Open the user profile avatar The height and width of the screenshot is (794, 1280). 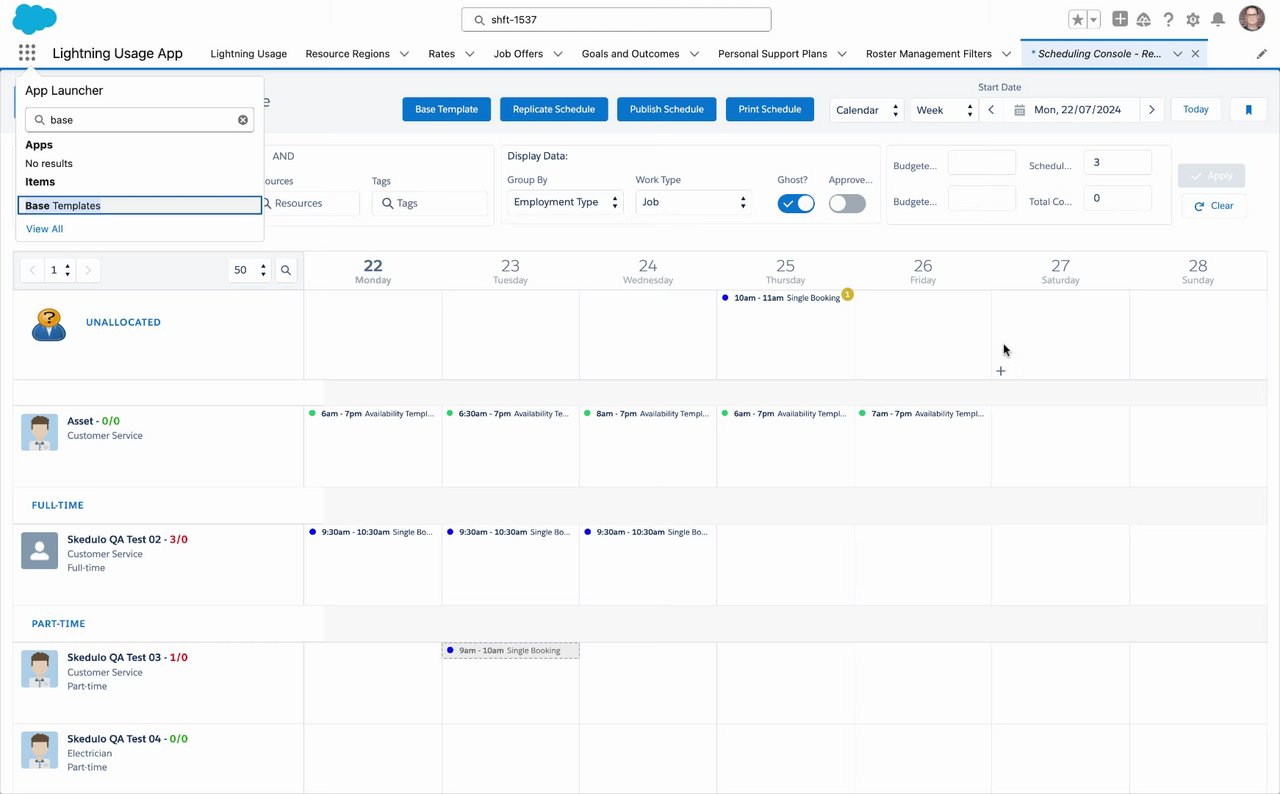[1251, 19]
